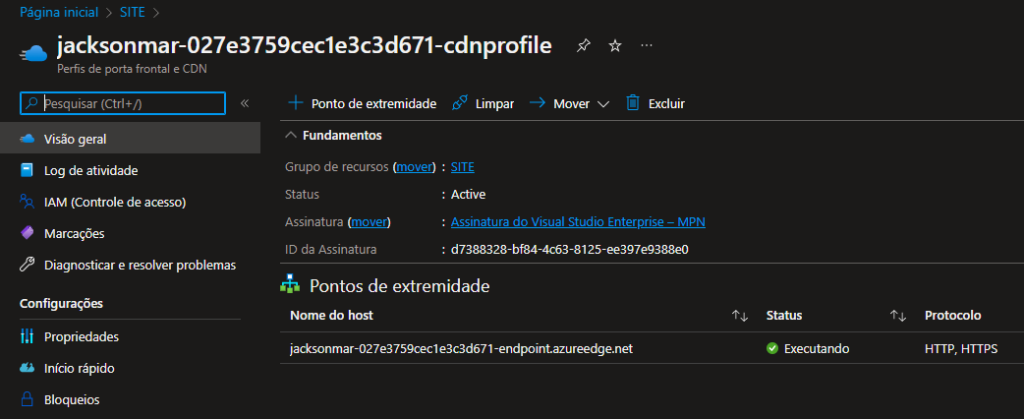Pin the CDN profile to the dashboard
The height and width of the screenshot is (419, 1024).
click(583, 46)
